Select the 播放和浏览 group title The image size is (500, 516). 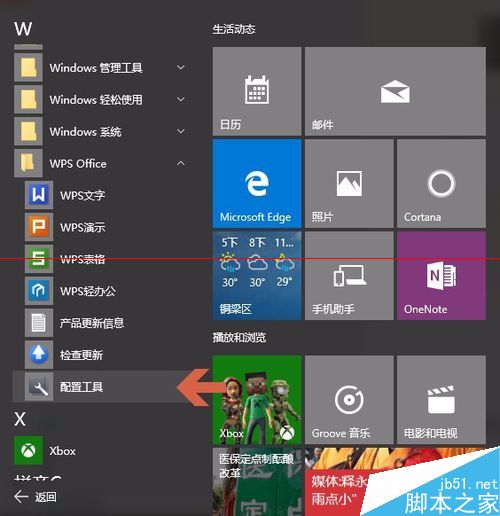click(239, 338)
